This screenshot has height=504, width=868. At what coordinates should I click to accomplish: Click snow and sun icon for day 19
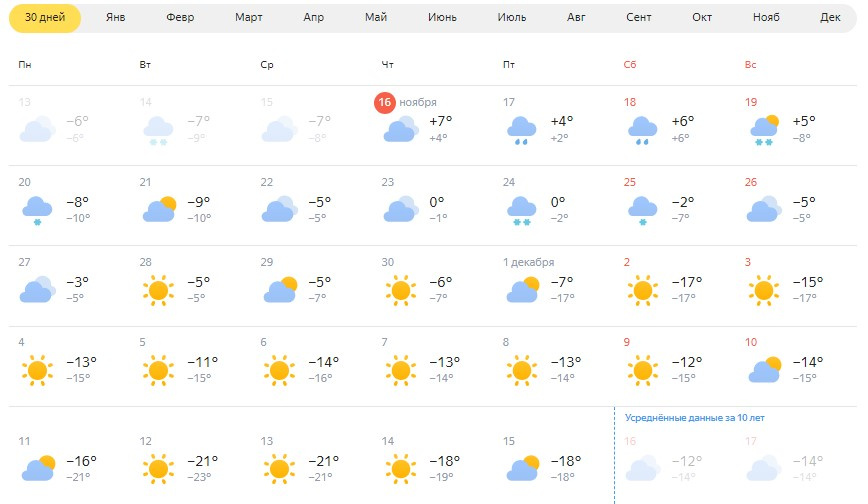coord(764,131)
